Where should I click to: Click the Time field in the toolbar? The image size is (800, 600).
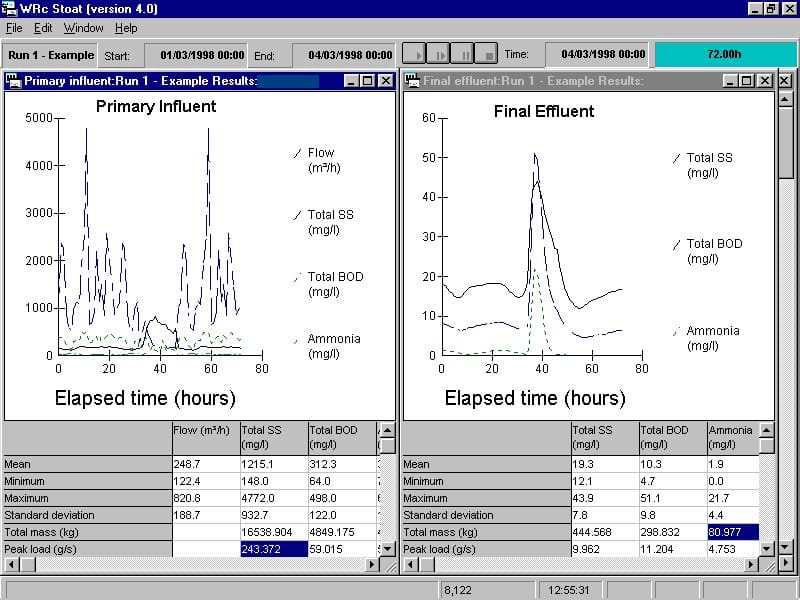tap(597, 55)
